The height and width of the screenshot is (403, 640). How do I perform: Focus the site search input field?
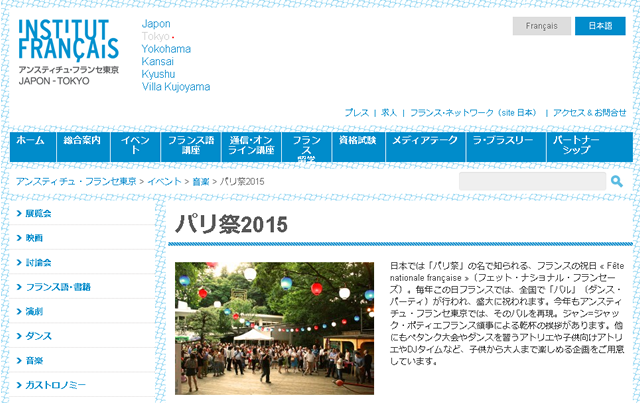tap(532, 181)
